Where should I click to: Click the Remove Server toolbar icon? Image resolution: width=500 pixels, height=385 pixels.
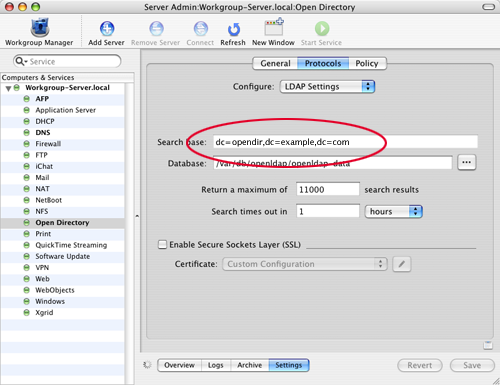click(156, 29)
